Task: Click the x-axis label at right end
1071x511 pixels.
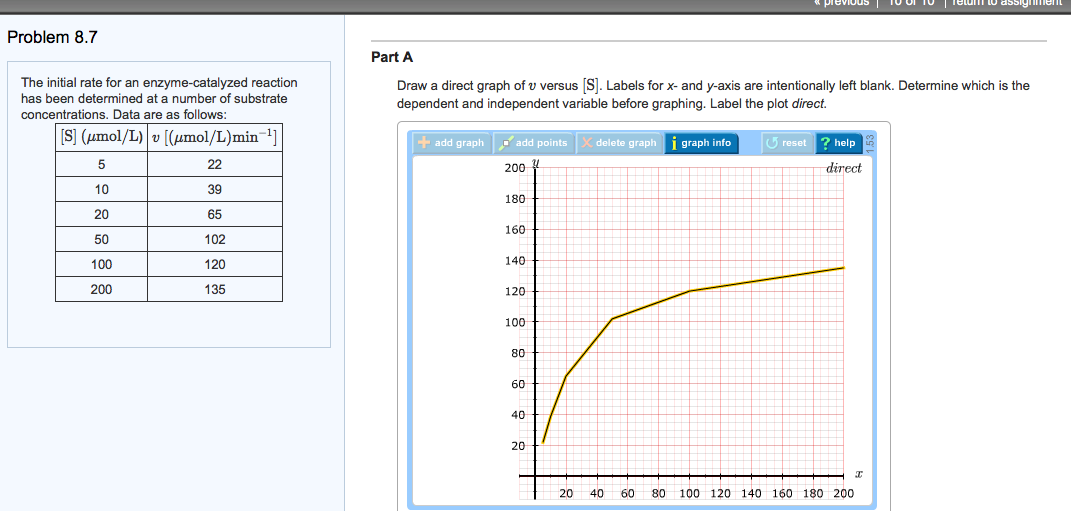Action: click(x=858, y=472)
